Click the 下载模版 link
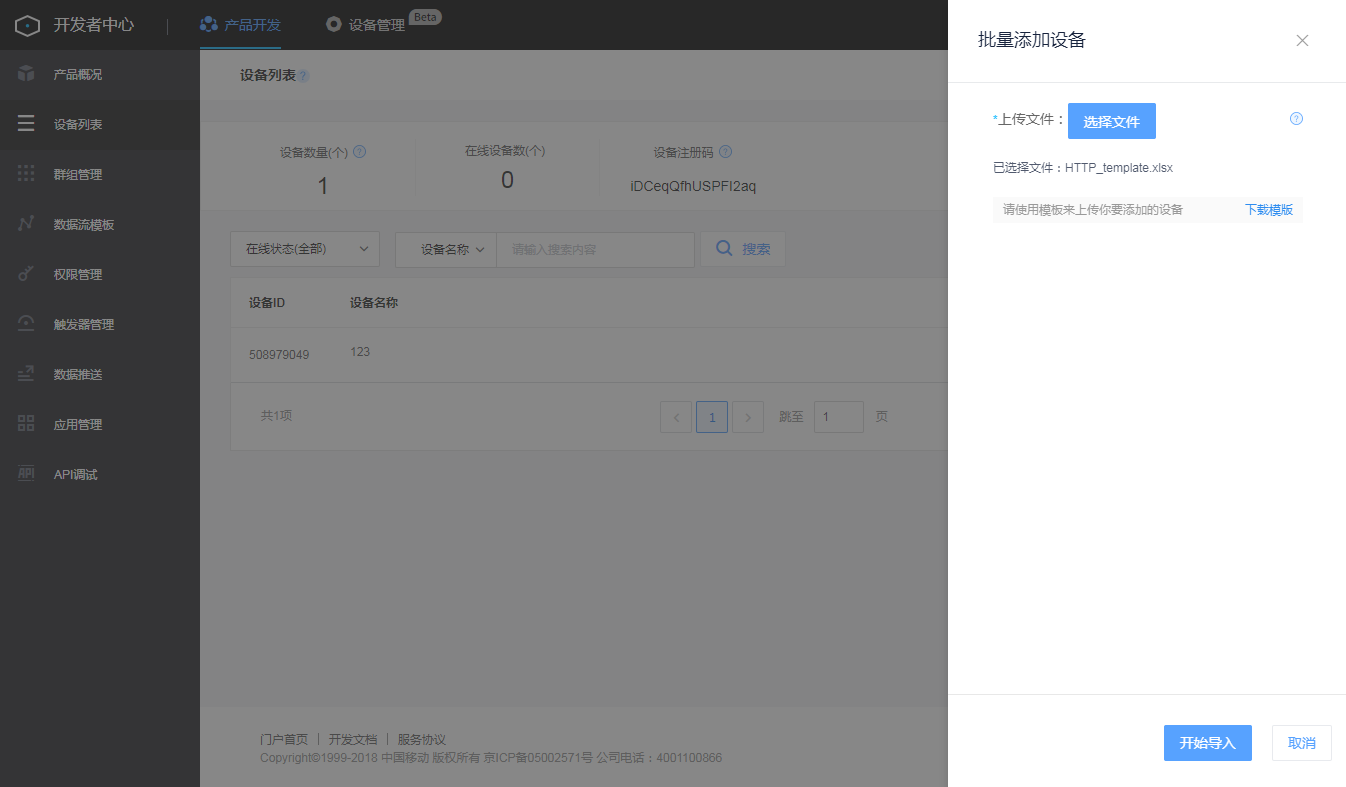 pyautogui.click(x=1268, y=210)
